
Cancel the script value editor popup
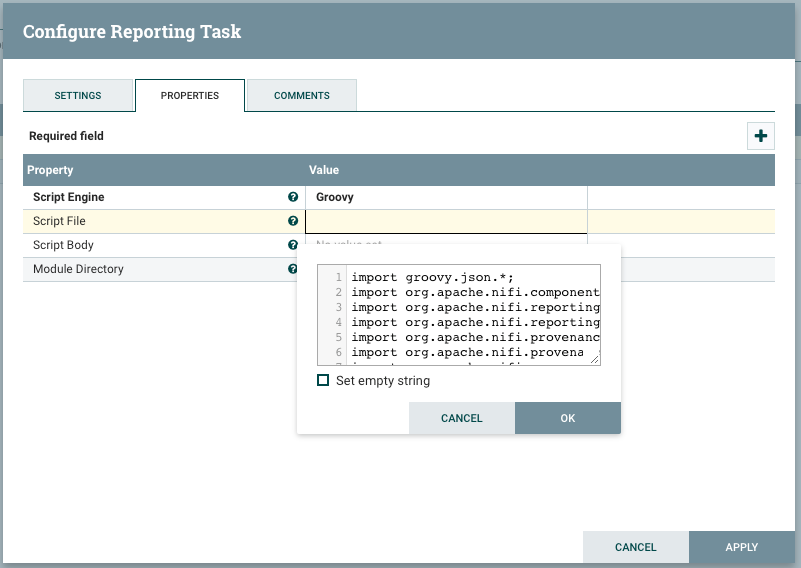(x=461, y=418)
